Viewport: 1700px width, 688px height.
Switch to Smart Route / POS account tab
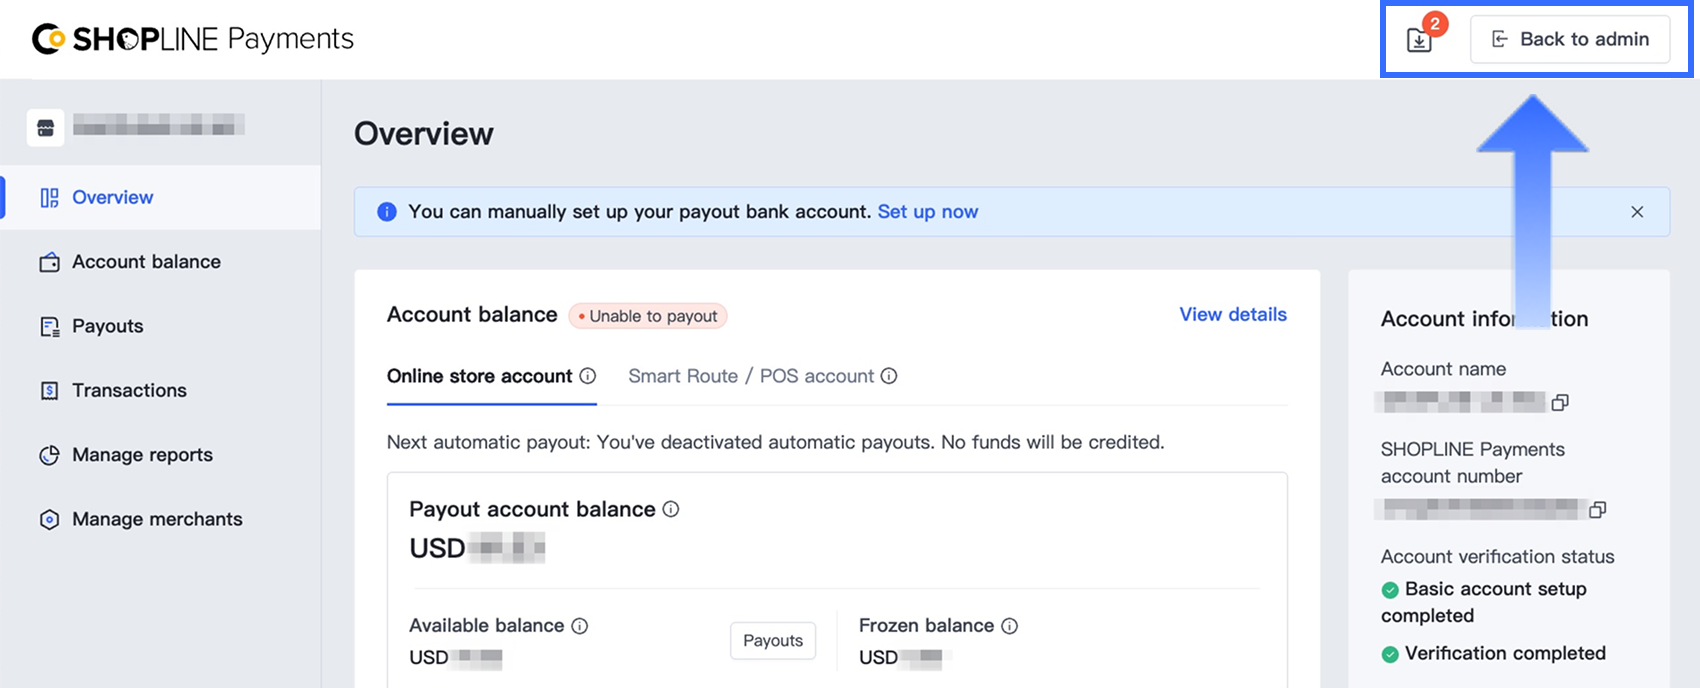coord(750,376)
